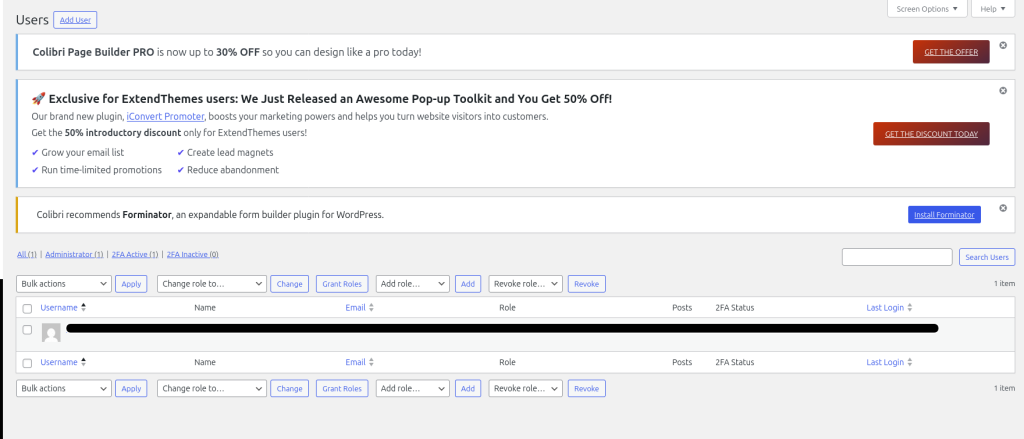Sort by Email in the top header
The height and width of the screenshot is (439, 1024).
click(356, 308)
